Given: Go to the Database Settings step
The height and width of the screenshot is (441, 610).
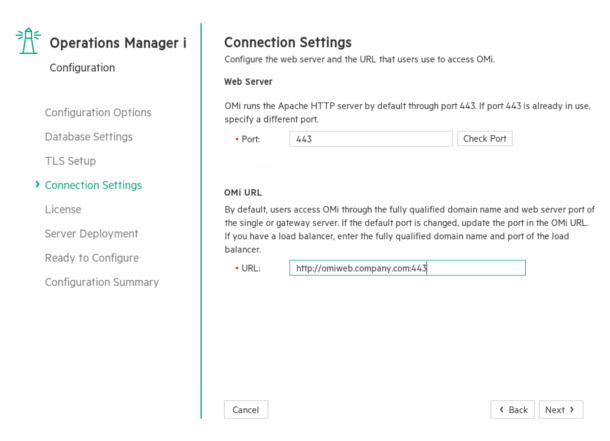Looking at the screenshot, I should [89, 137].
